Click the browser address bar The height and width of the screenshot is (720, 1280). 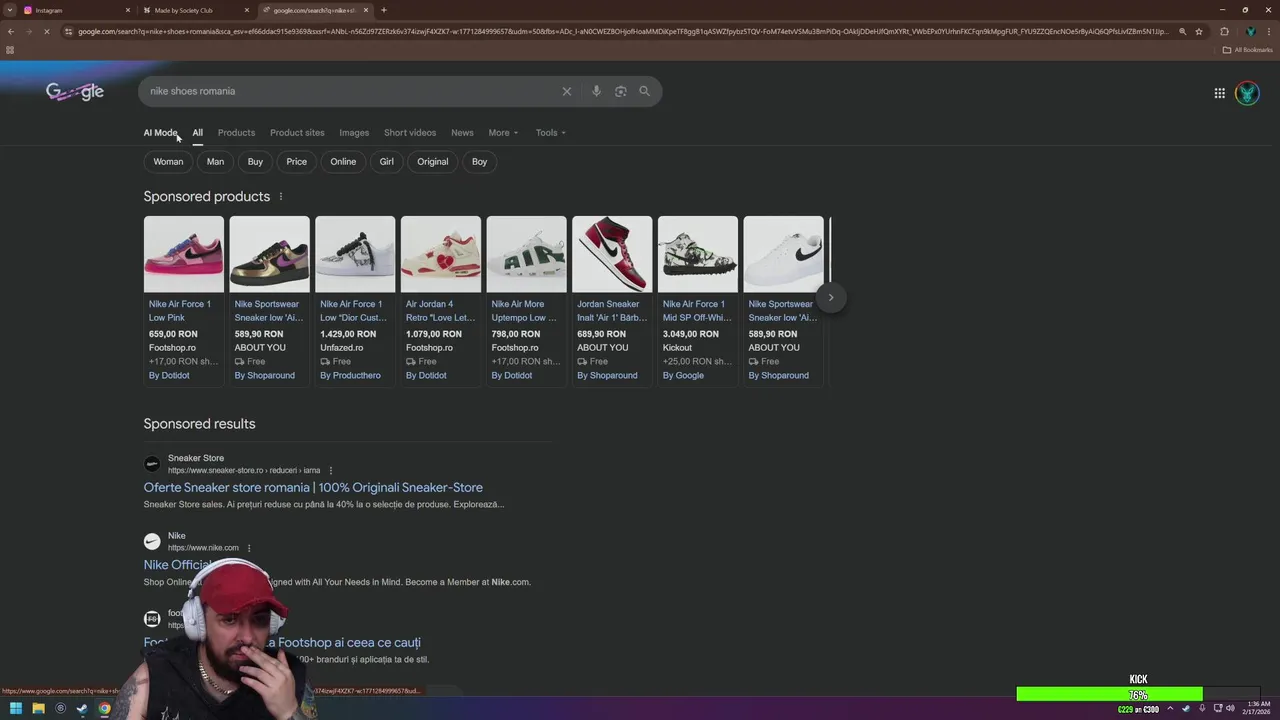pos(620,31)
